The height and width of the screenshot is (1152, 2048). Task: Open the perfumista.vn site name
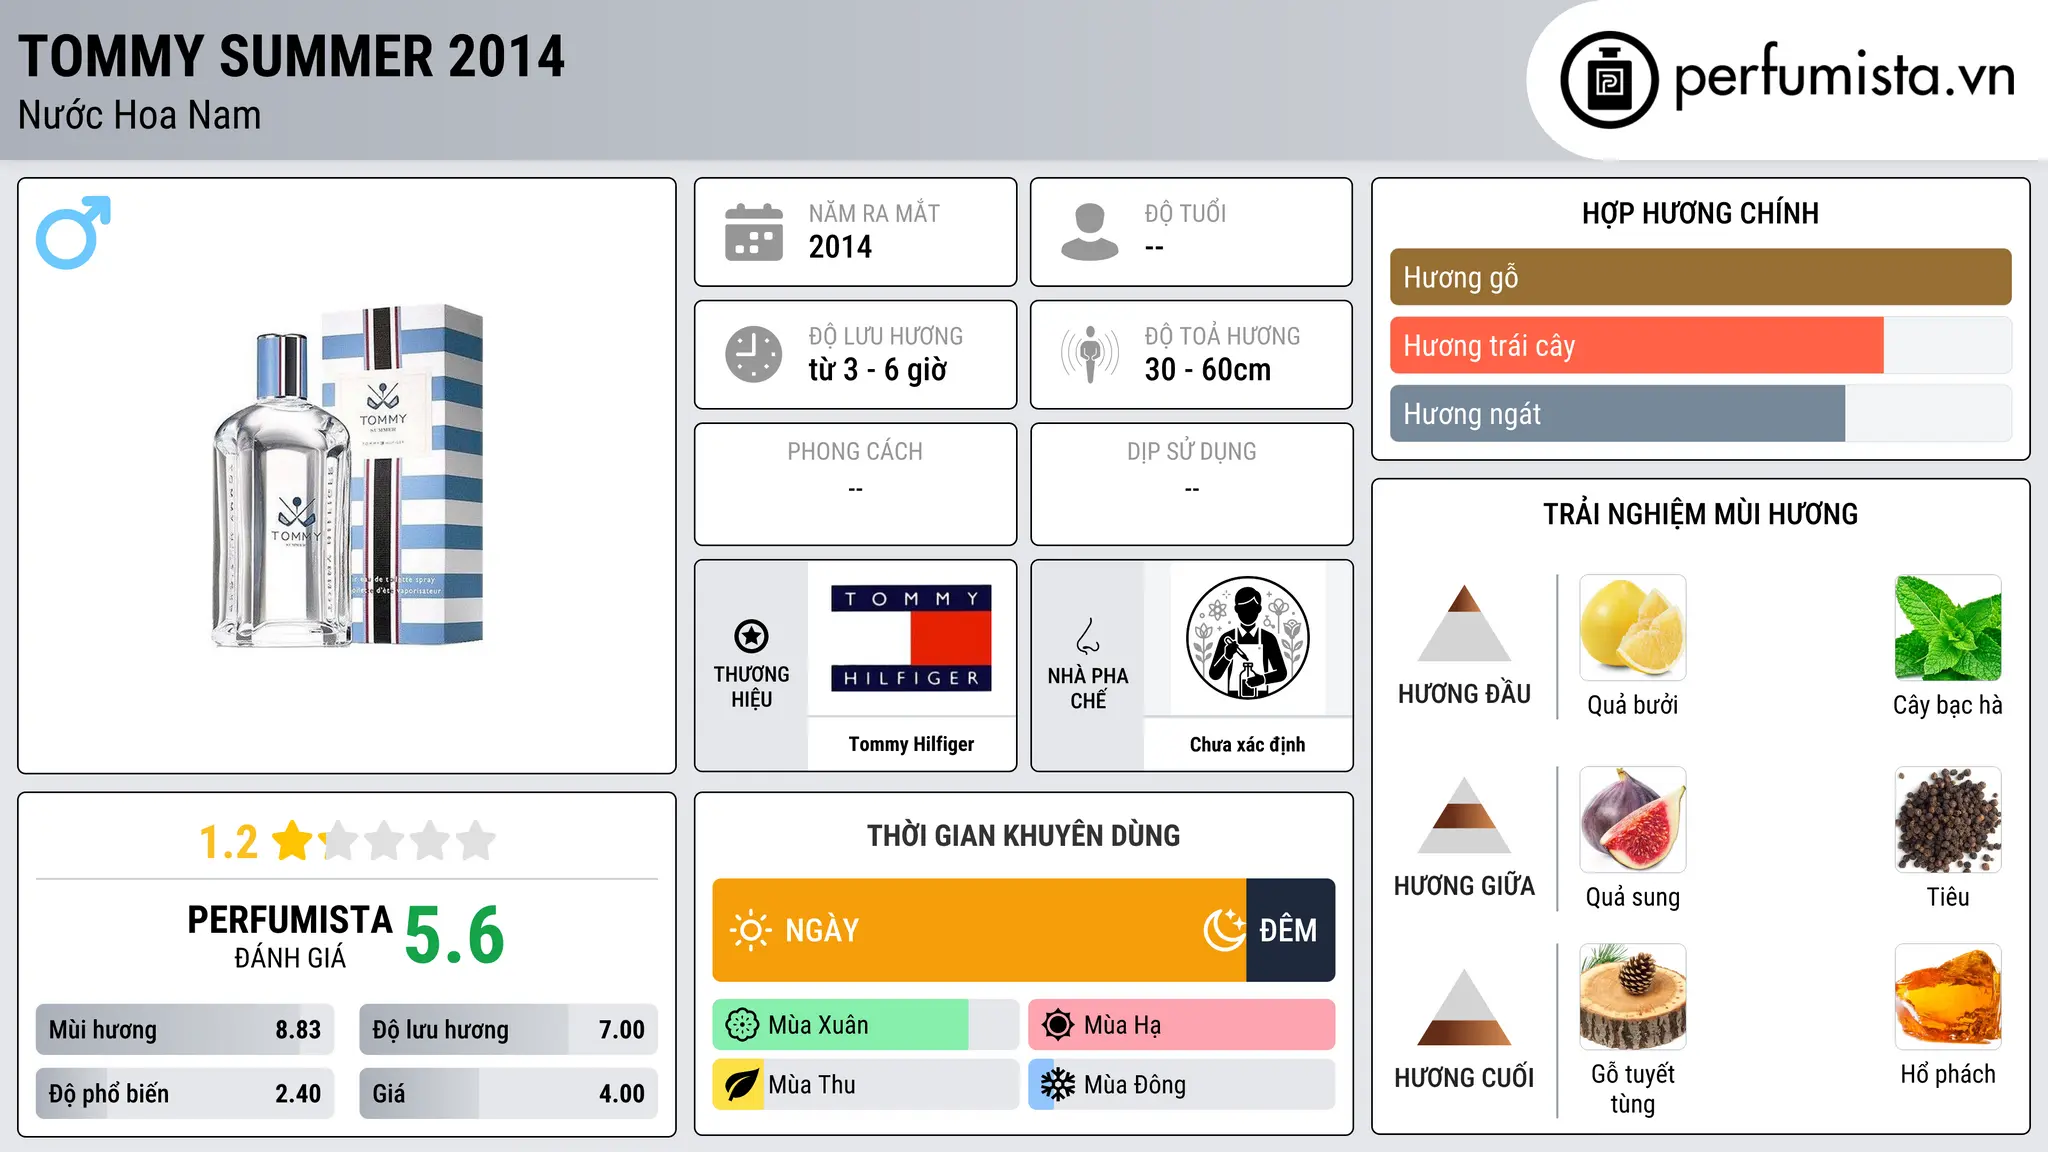(1844, 76)
